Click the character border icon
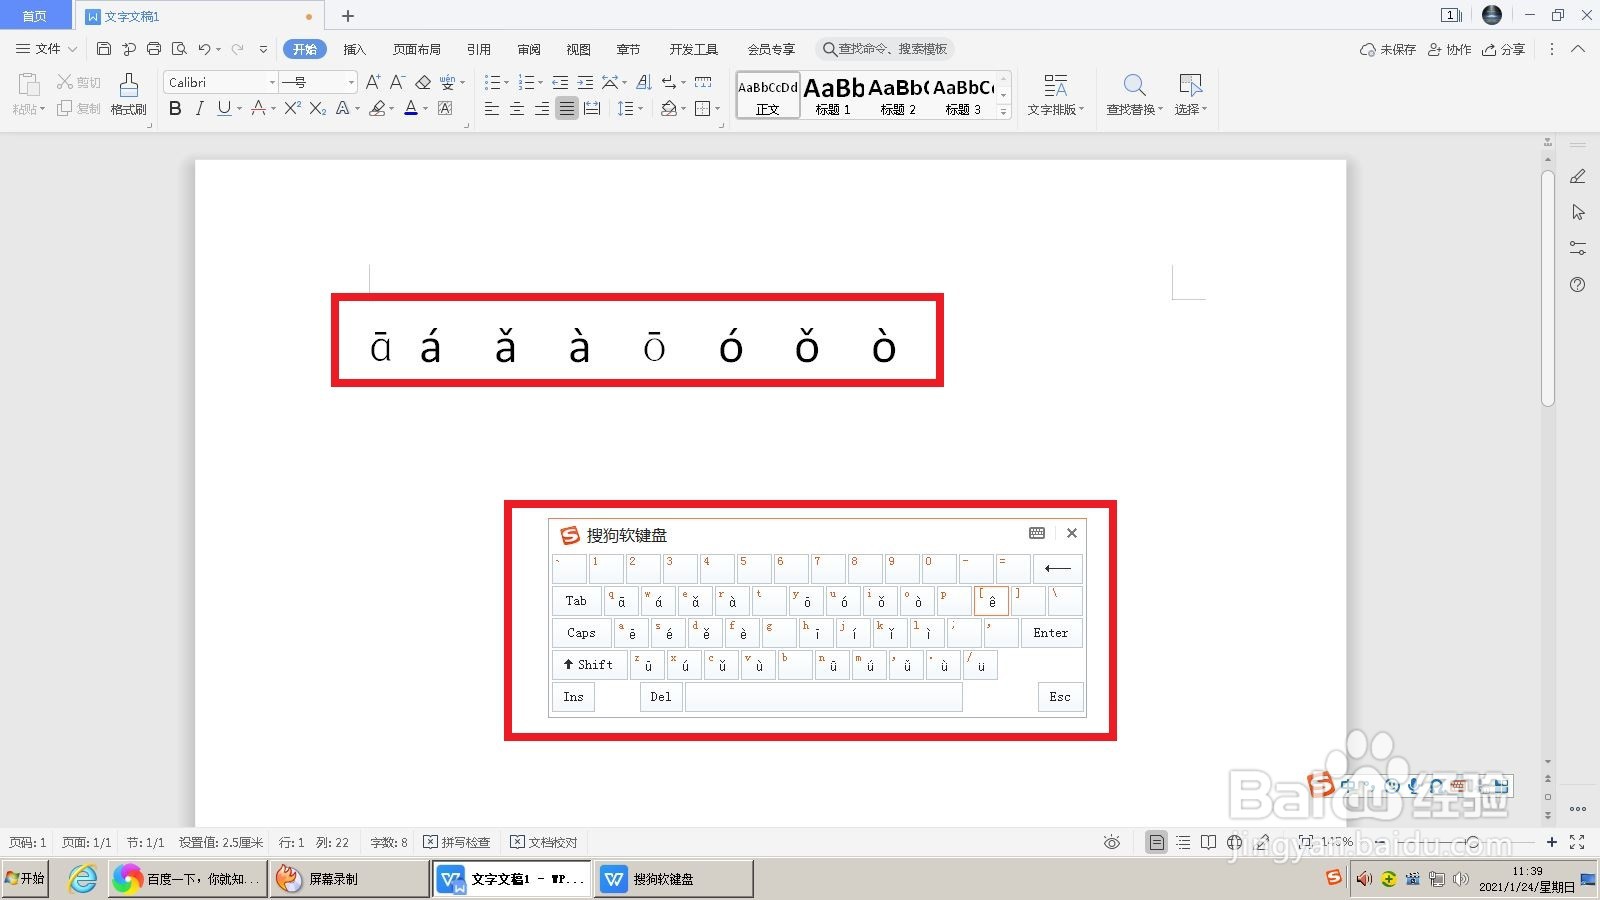 point(445,108)
